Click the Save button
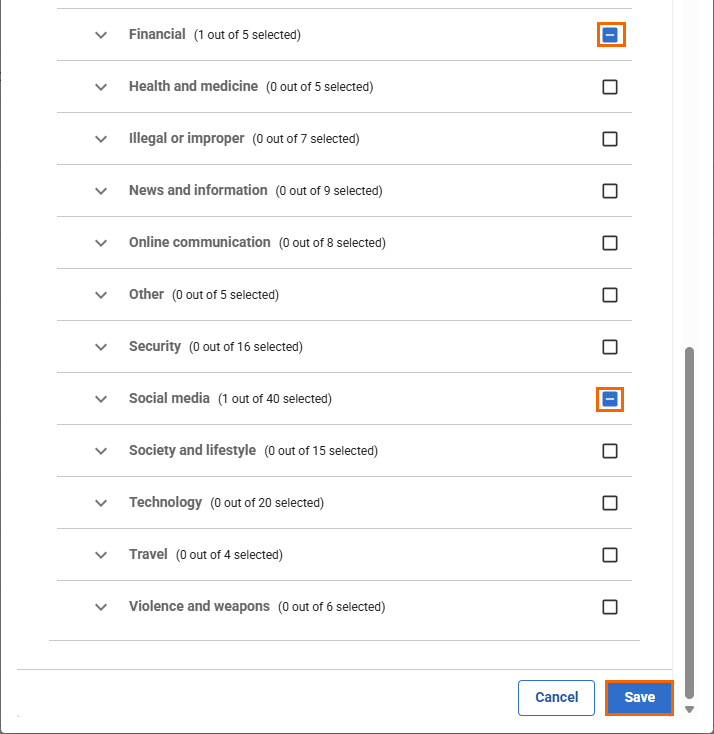Screen dimensions: 714x734 [x=639, y=698]
